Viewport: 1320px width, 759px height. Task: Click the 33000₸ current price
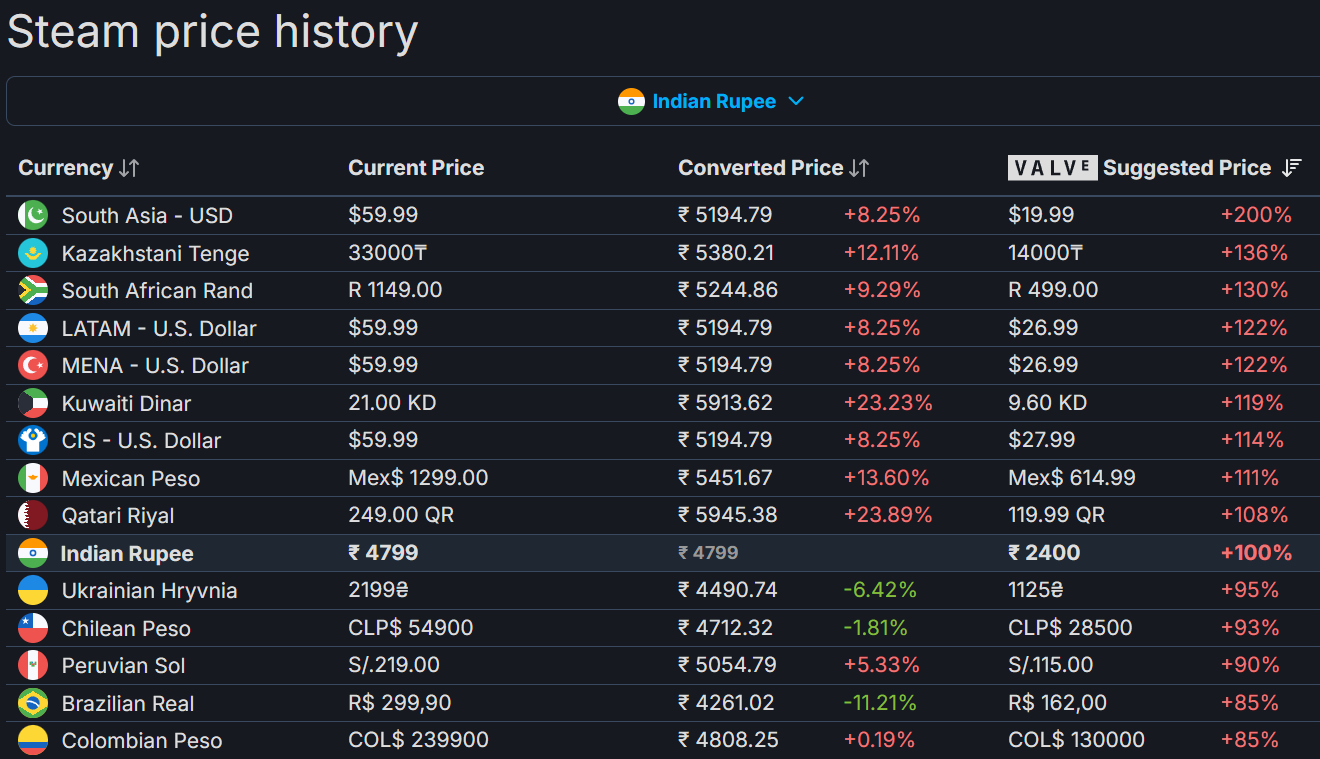(387, 253)
